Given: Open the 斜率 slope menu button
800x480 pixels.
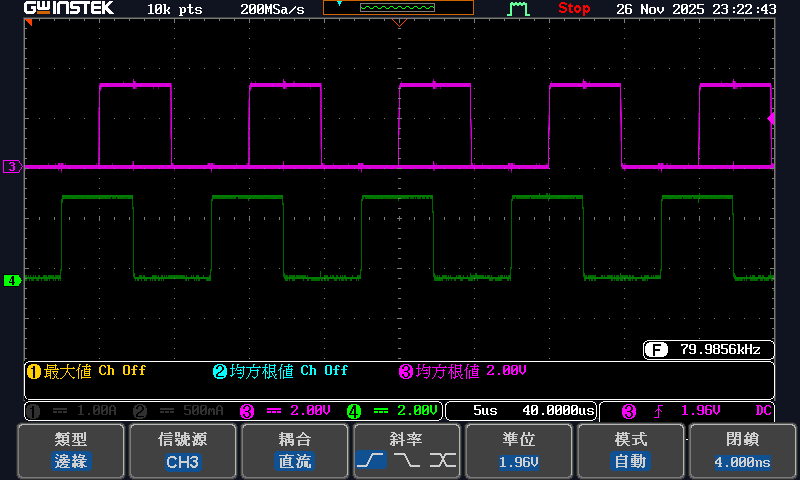Looking at the screenshot, I should click(406, 451).
